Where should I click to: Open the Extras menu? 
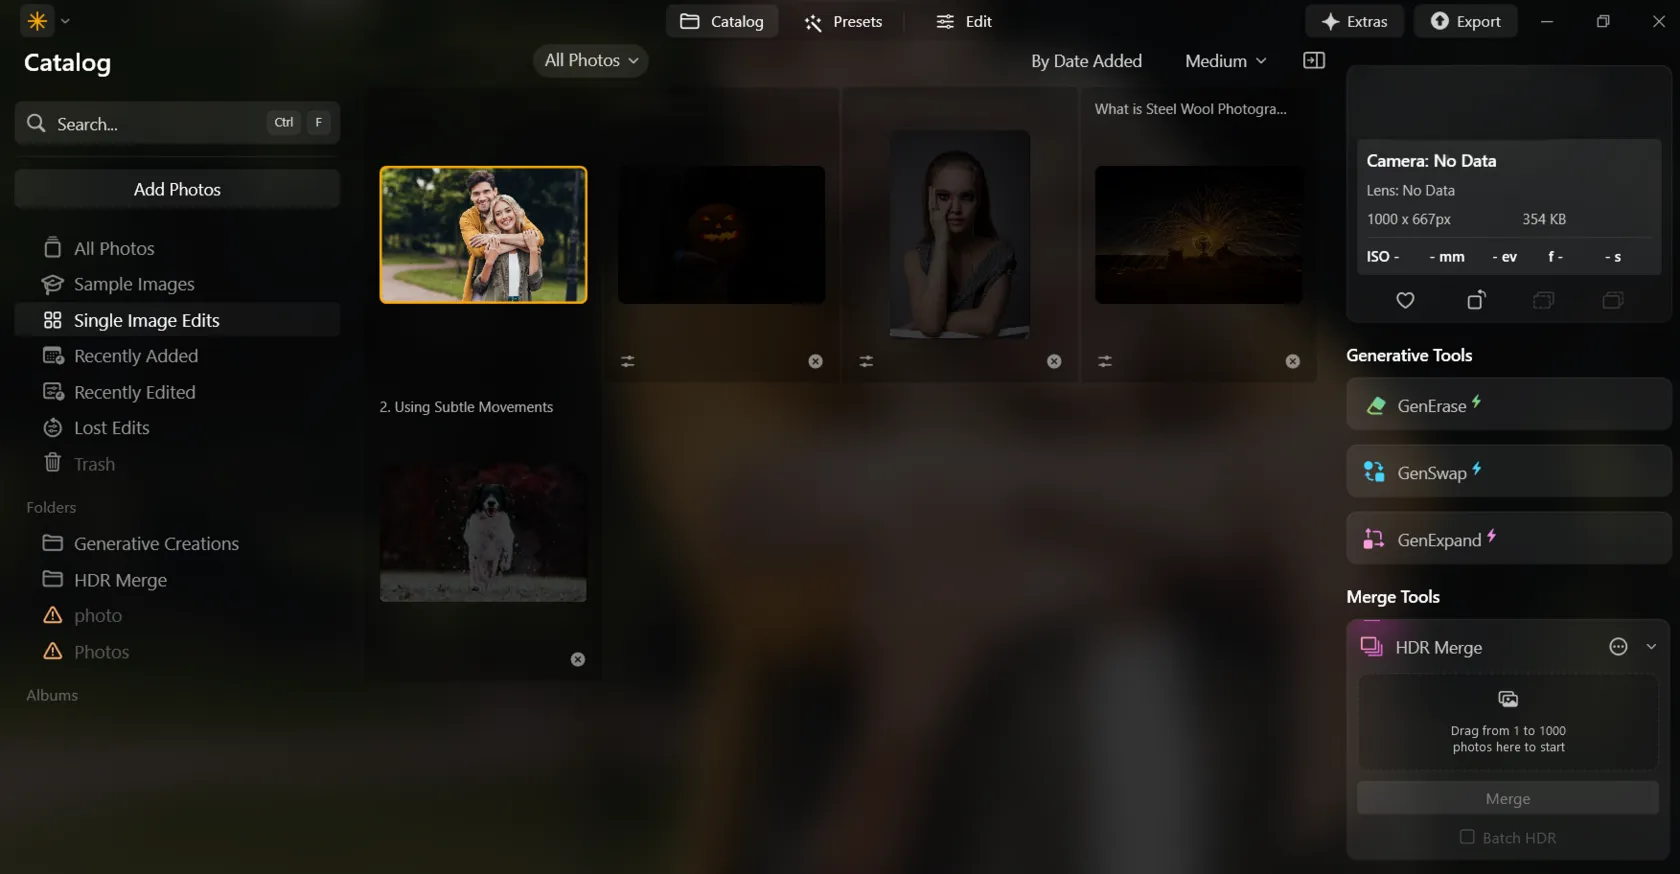(1354, 21)
